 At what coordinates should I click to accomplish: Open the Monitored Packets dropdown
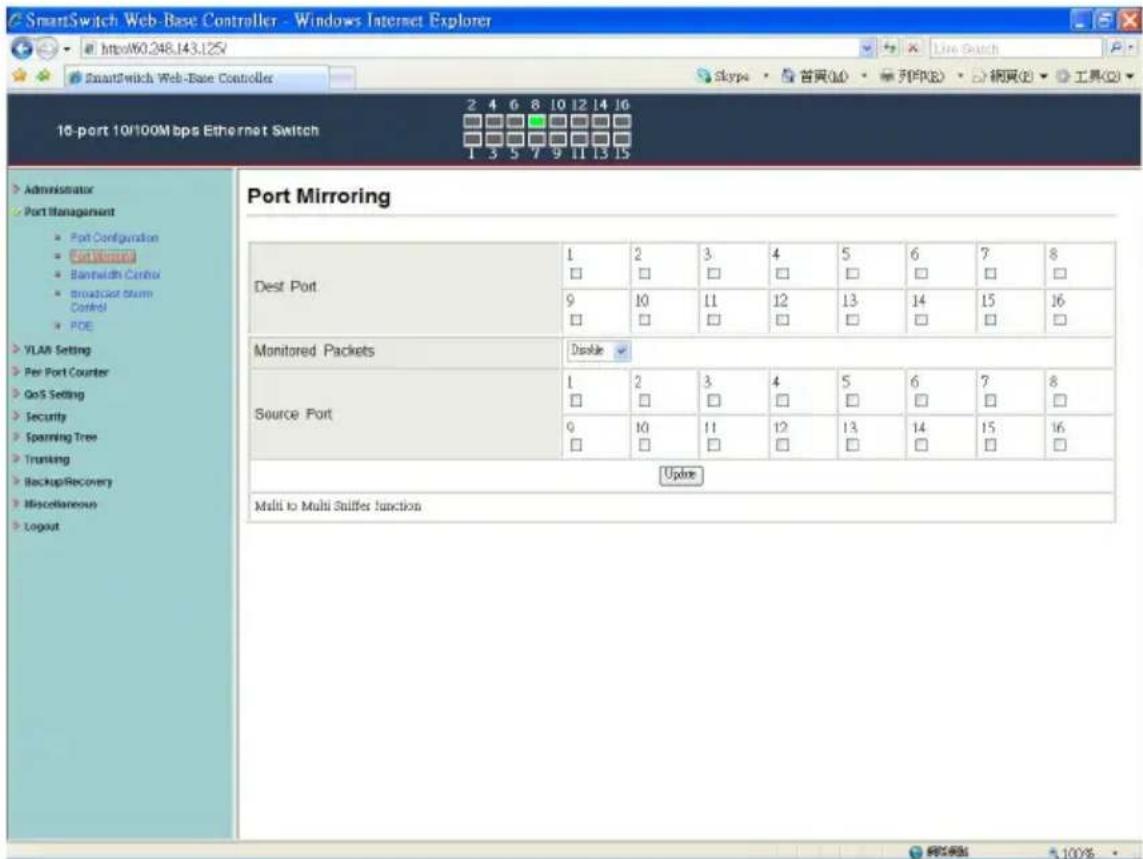point(598,351)
